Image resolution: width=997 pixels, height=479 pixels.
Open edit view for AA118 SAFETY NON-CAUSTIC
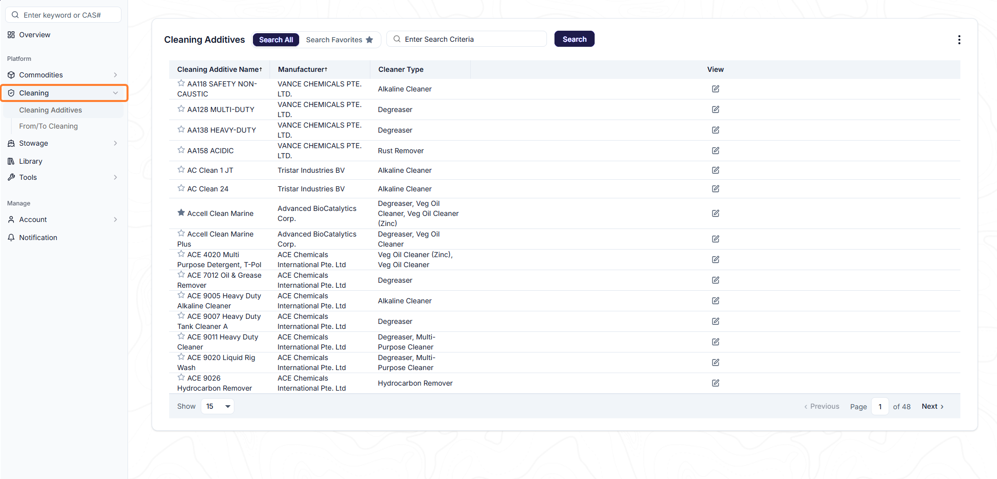click(715, 88)
